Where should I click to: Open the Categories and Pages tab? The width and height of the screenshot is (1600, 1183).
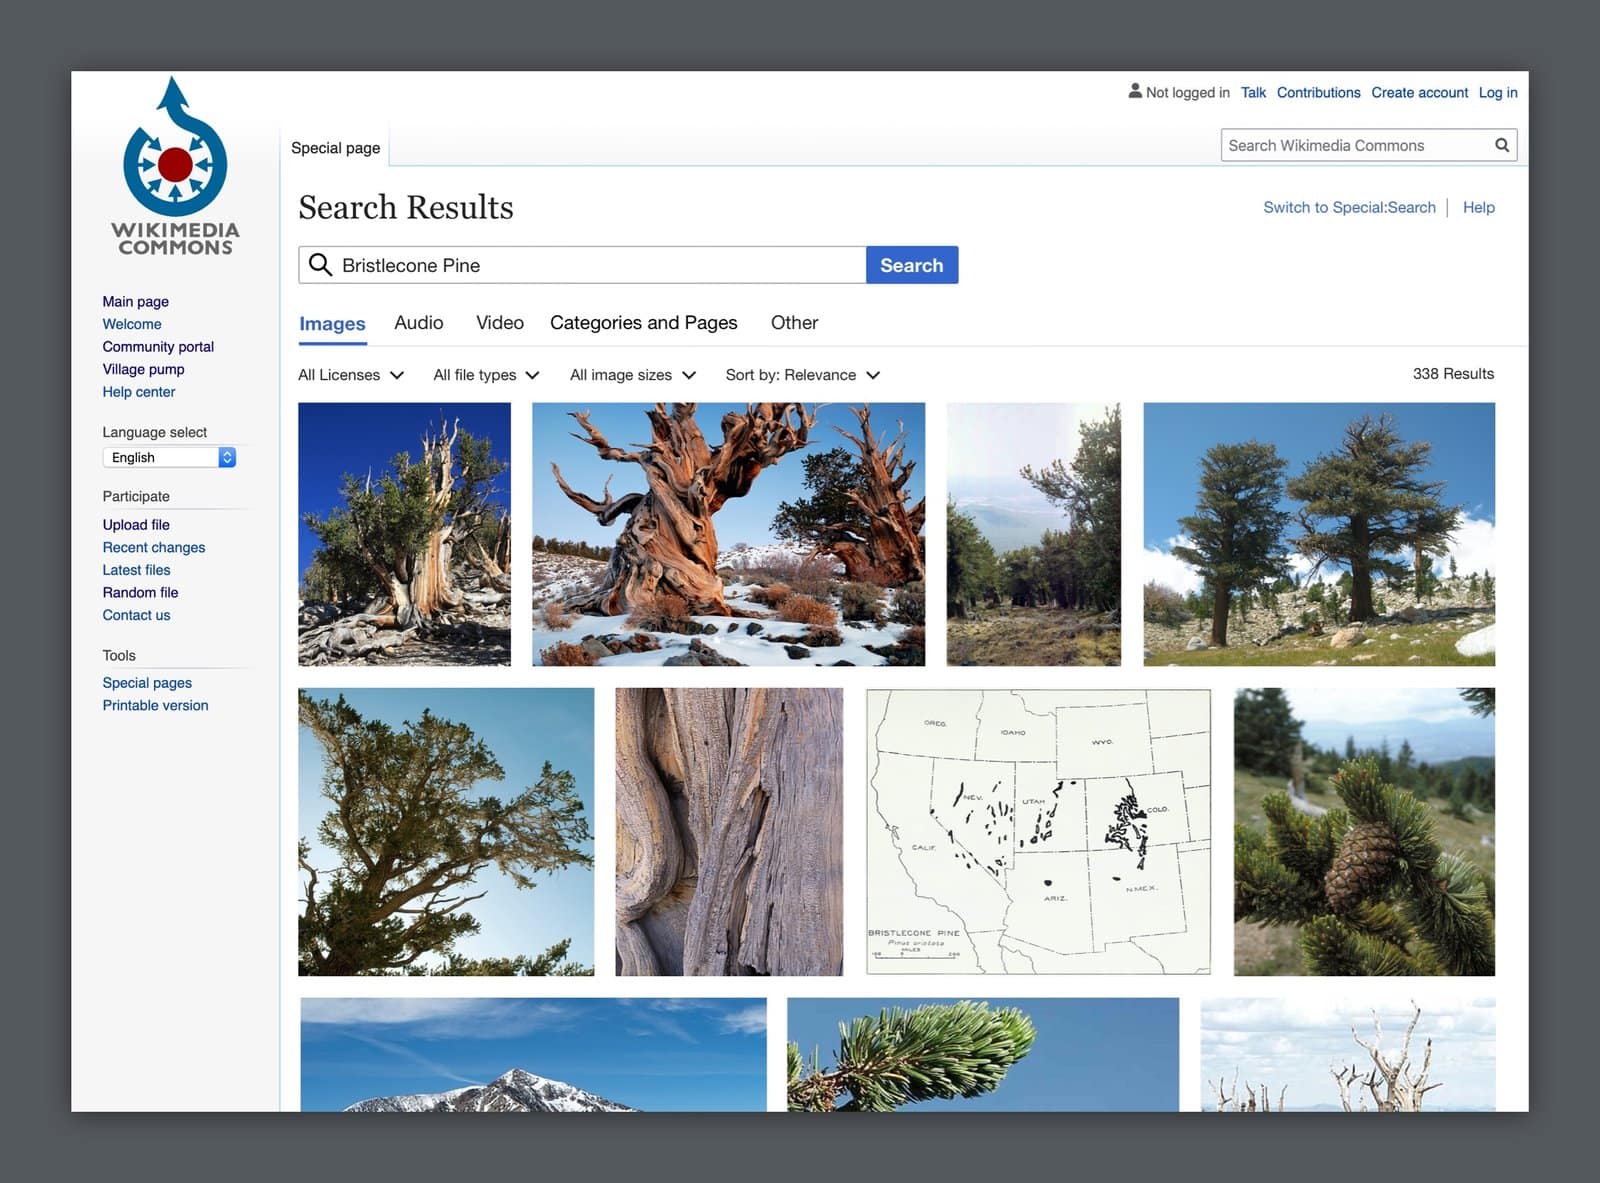click(643, 323)
